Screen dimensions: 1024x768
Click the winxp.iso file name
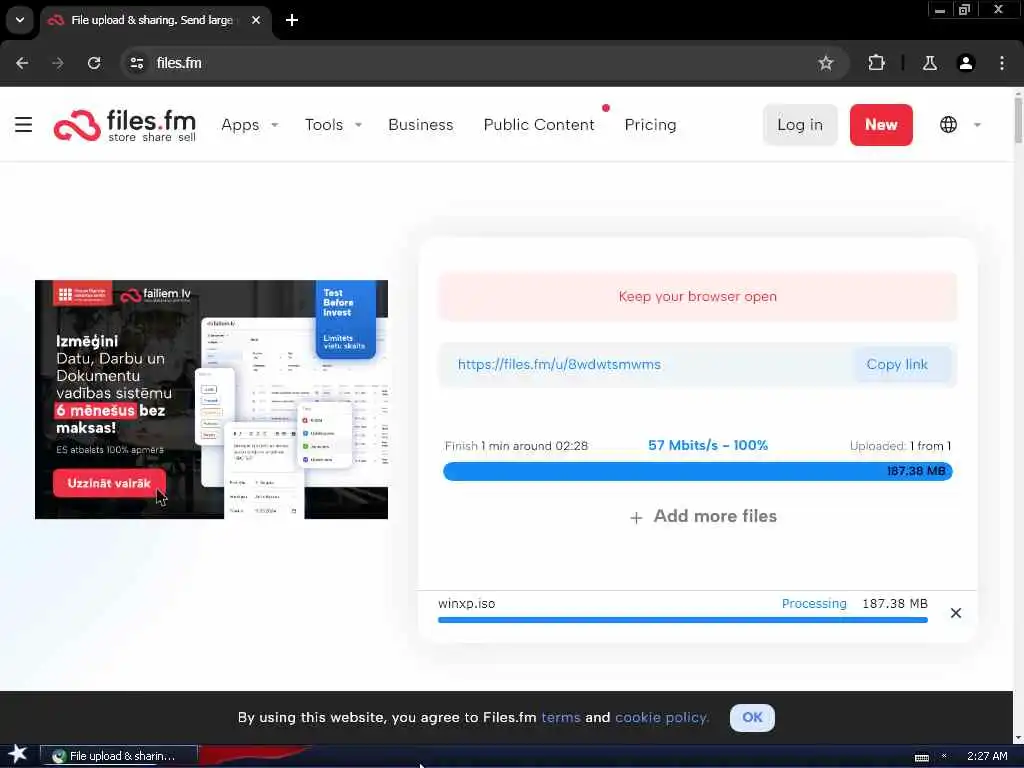coord(466,603)
